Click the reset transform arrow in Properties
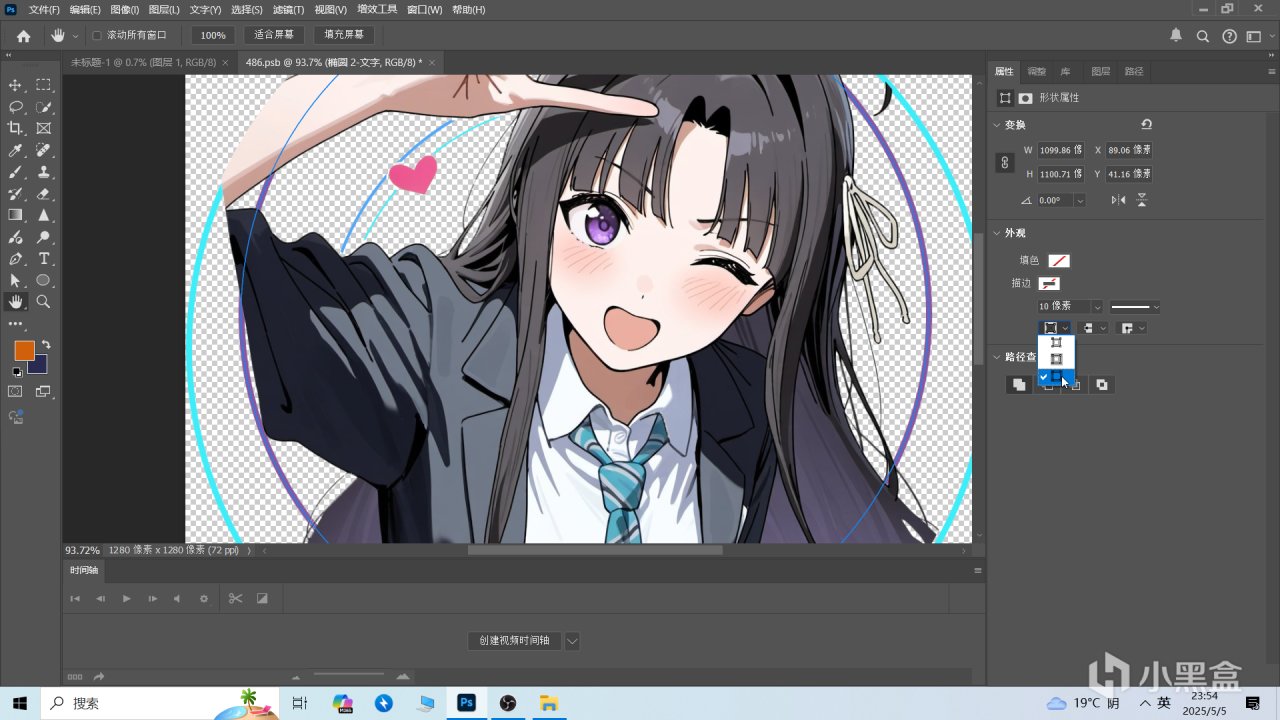This screenshot has height=720, width=1280. pyautogui.click(x=1146, y=125)
